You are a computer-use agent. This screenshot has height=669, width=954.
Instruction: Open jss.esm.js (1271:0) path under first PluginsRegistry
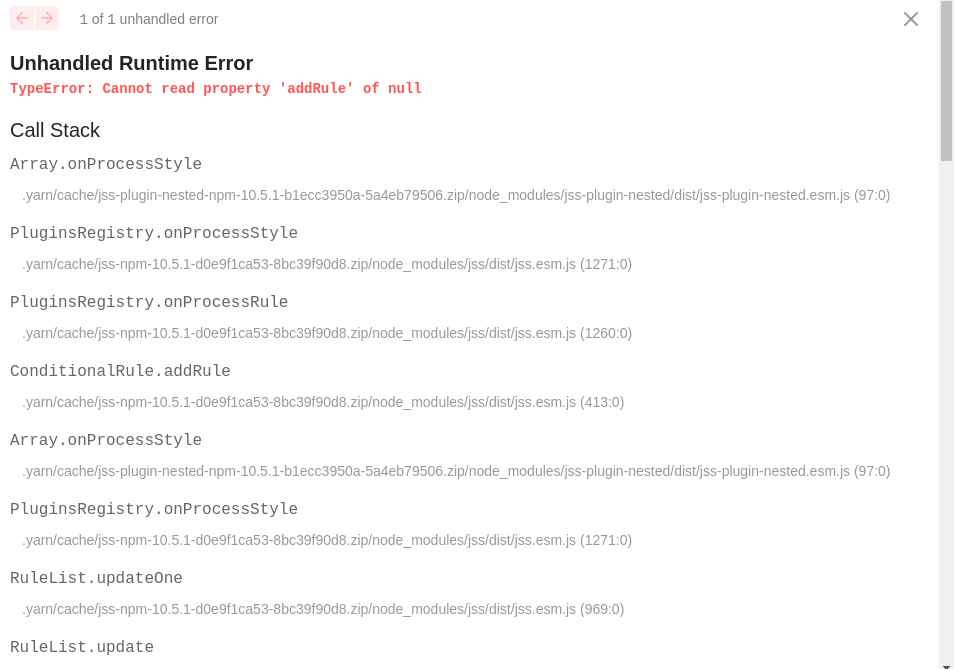(x=327, y=264)
